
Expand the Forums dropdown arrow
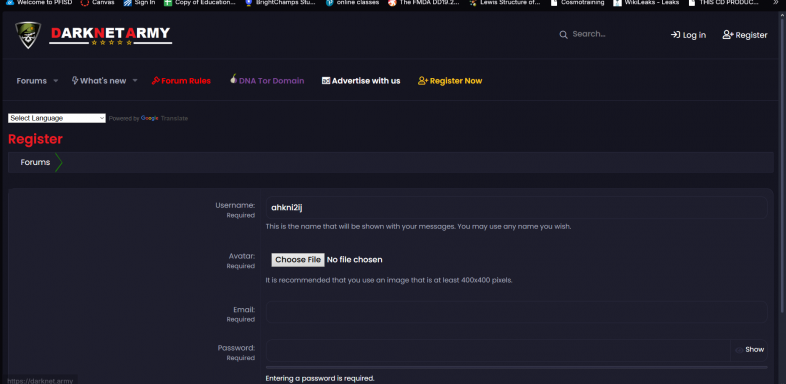pos(56,81)
